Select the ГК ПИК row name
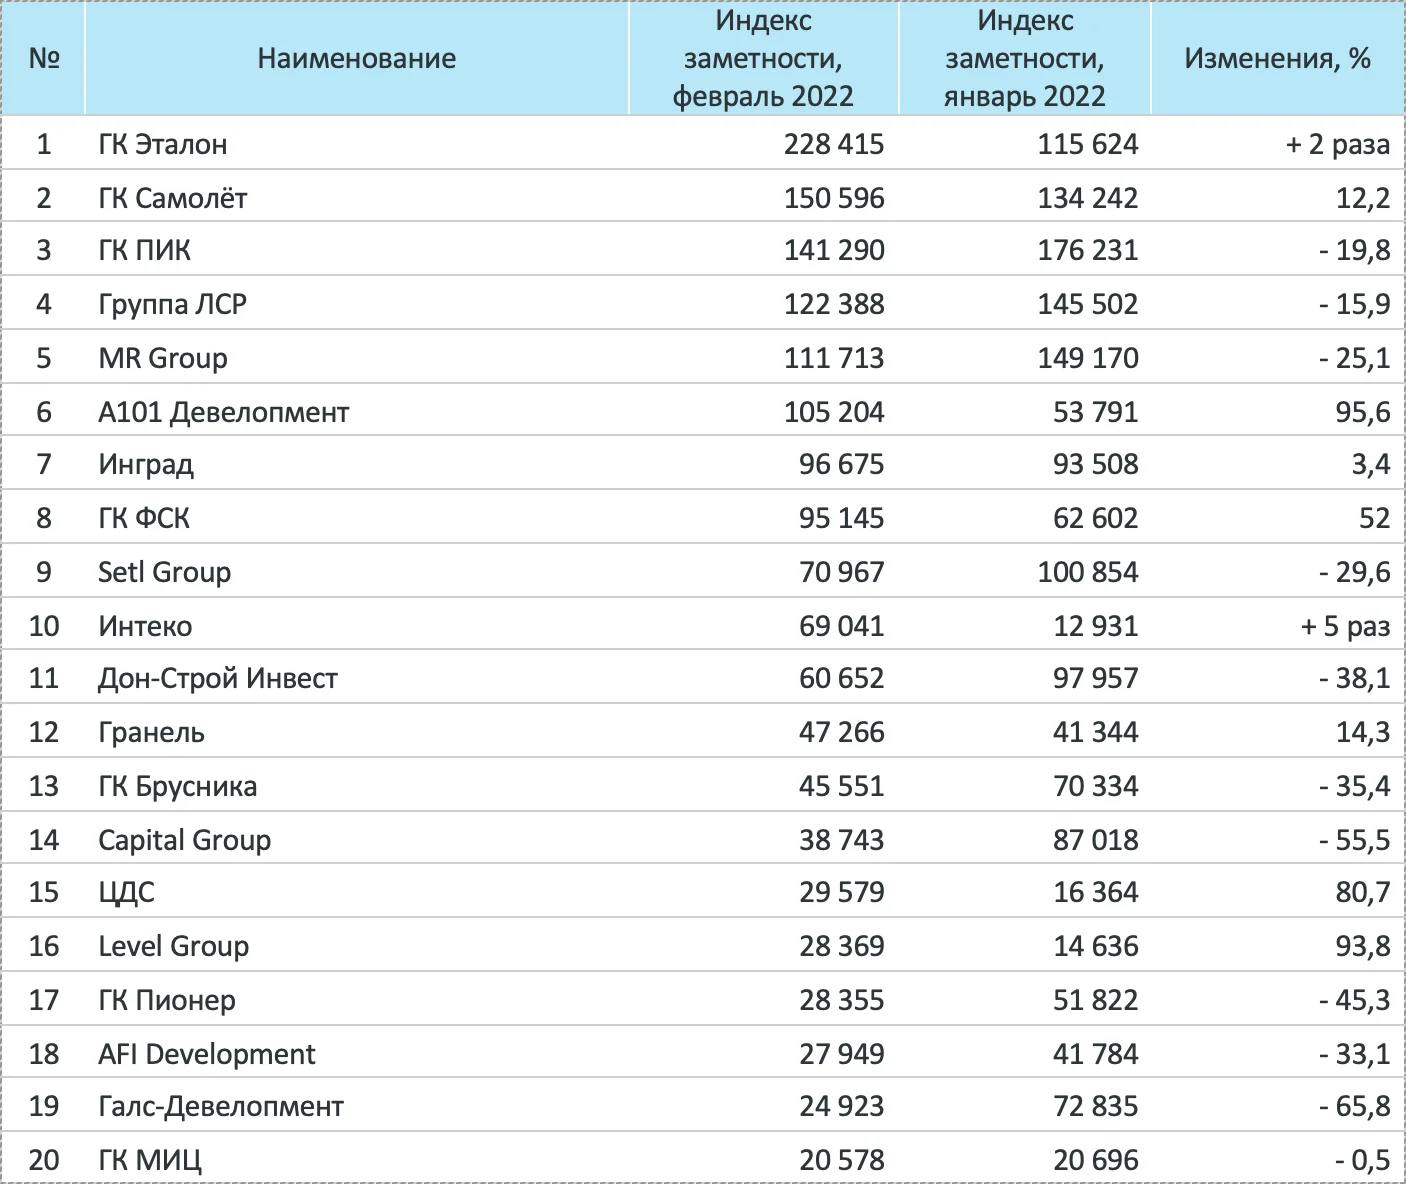The width and height of the screenshot is (1406, 1184). tap(145, 250)
